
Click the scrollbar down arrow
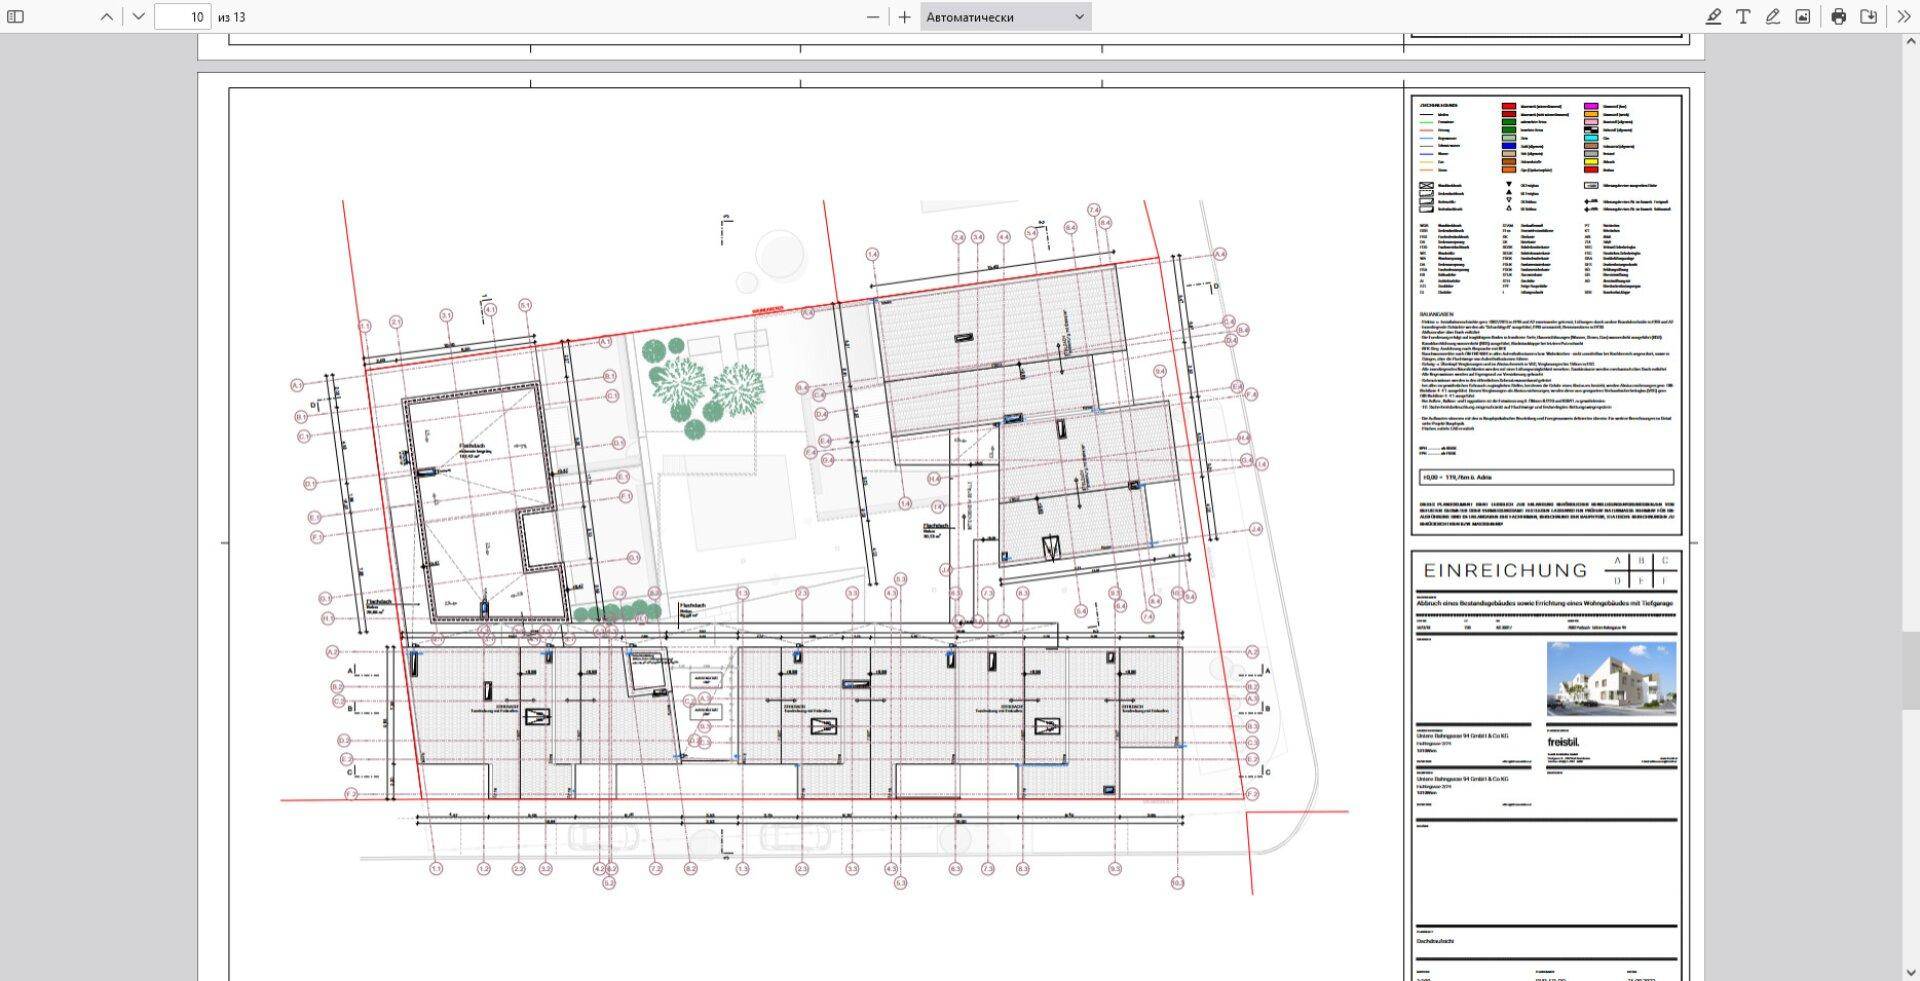(1912, 972)
